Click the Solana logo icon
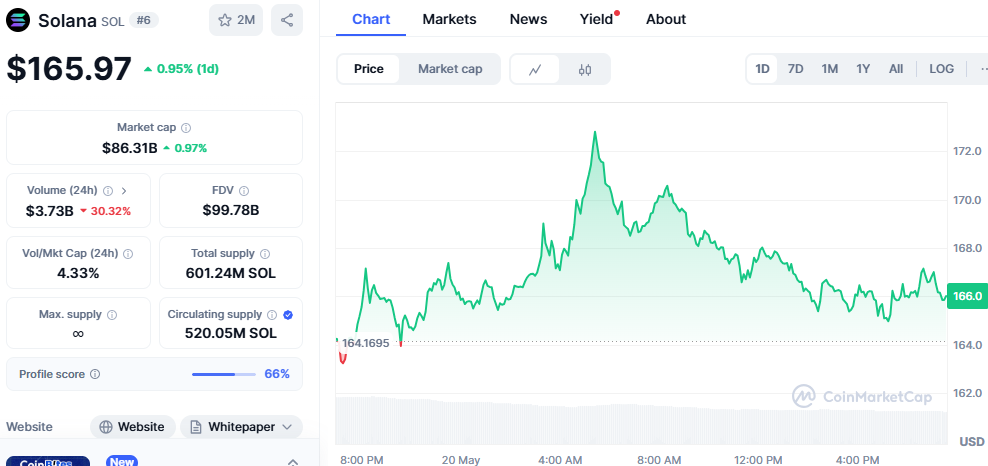Image resolution: width=988 pixels, height=466 pixels. click(18, 20)
